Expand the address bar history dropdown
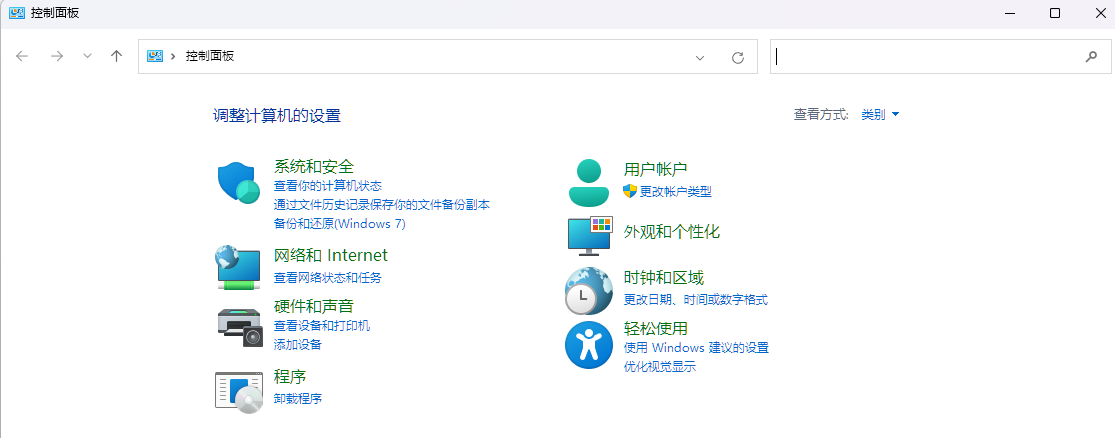This screenshot has height=438, width=1115. 700,58
